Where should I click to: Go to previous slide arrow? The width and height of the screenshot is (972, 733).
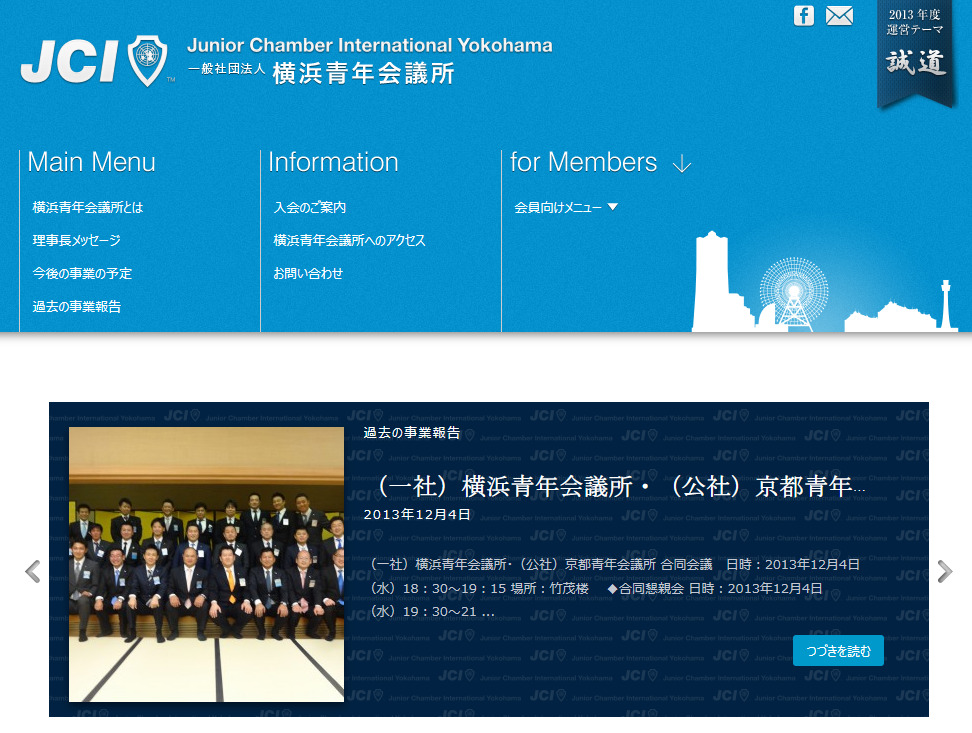(x=32, y=571)
